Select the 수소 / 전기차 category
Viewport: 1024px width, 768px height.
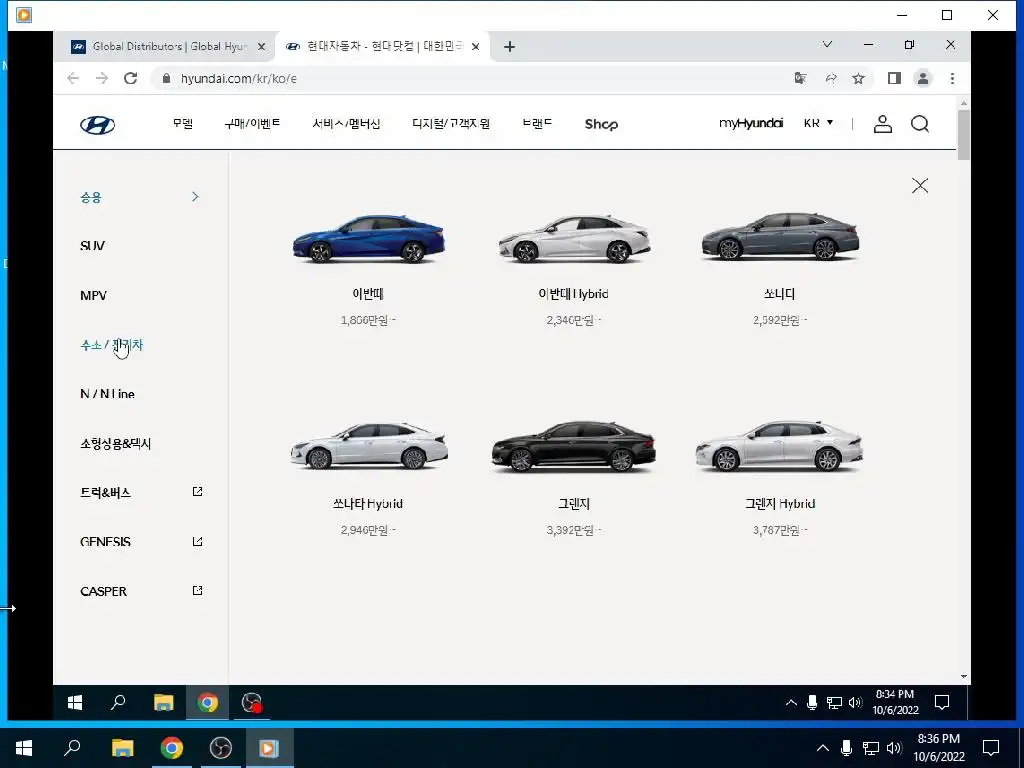tap(111, 345)
